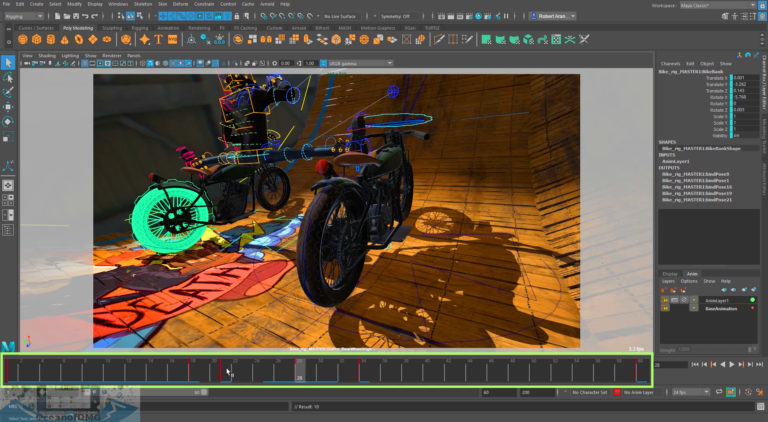Create a polygon torus from the shelf

(78, 40)
